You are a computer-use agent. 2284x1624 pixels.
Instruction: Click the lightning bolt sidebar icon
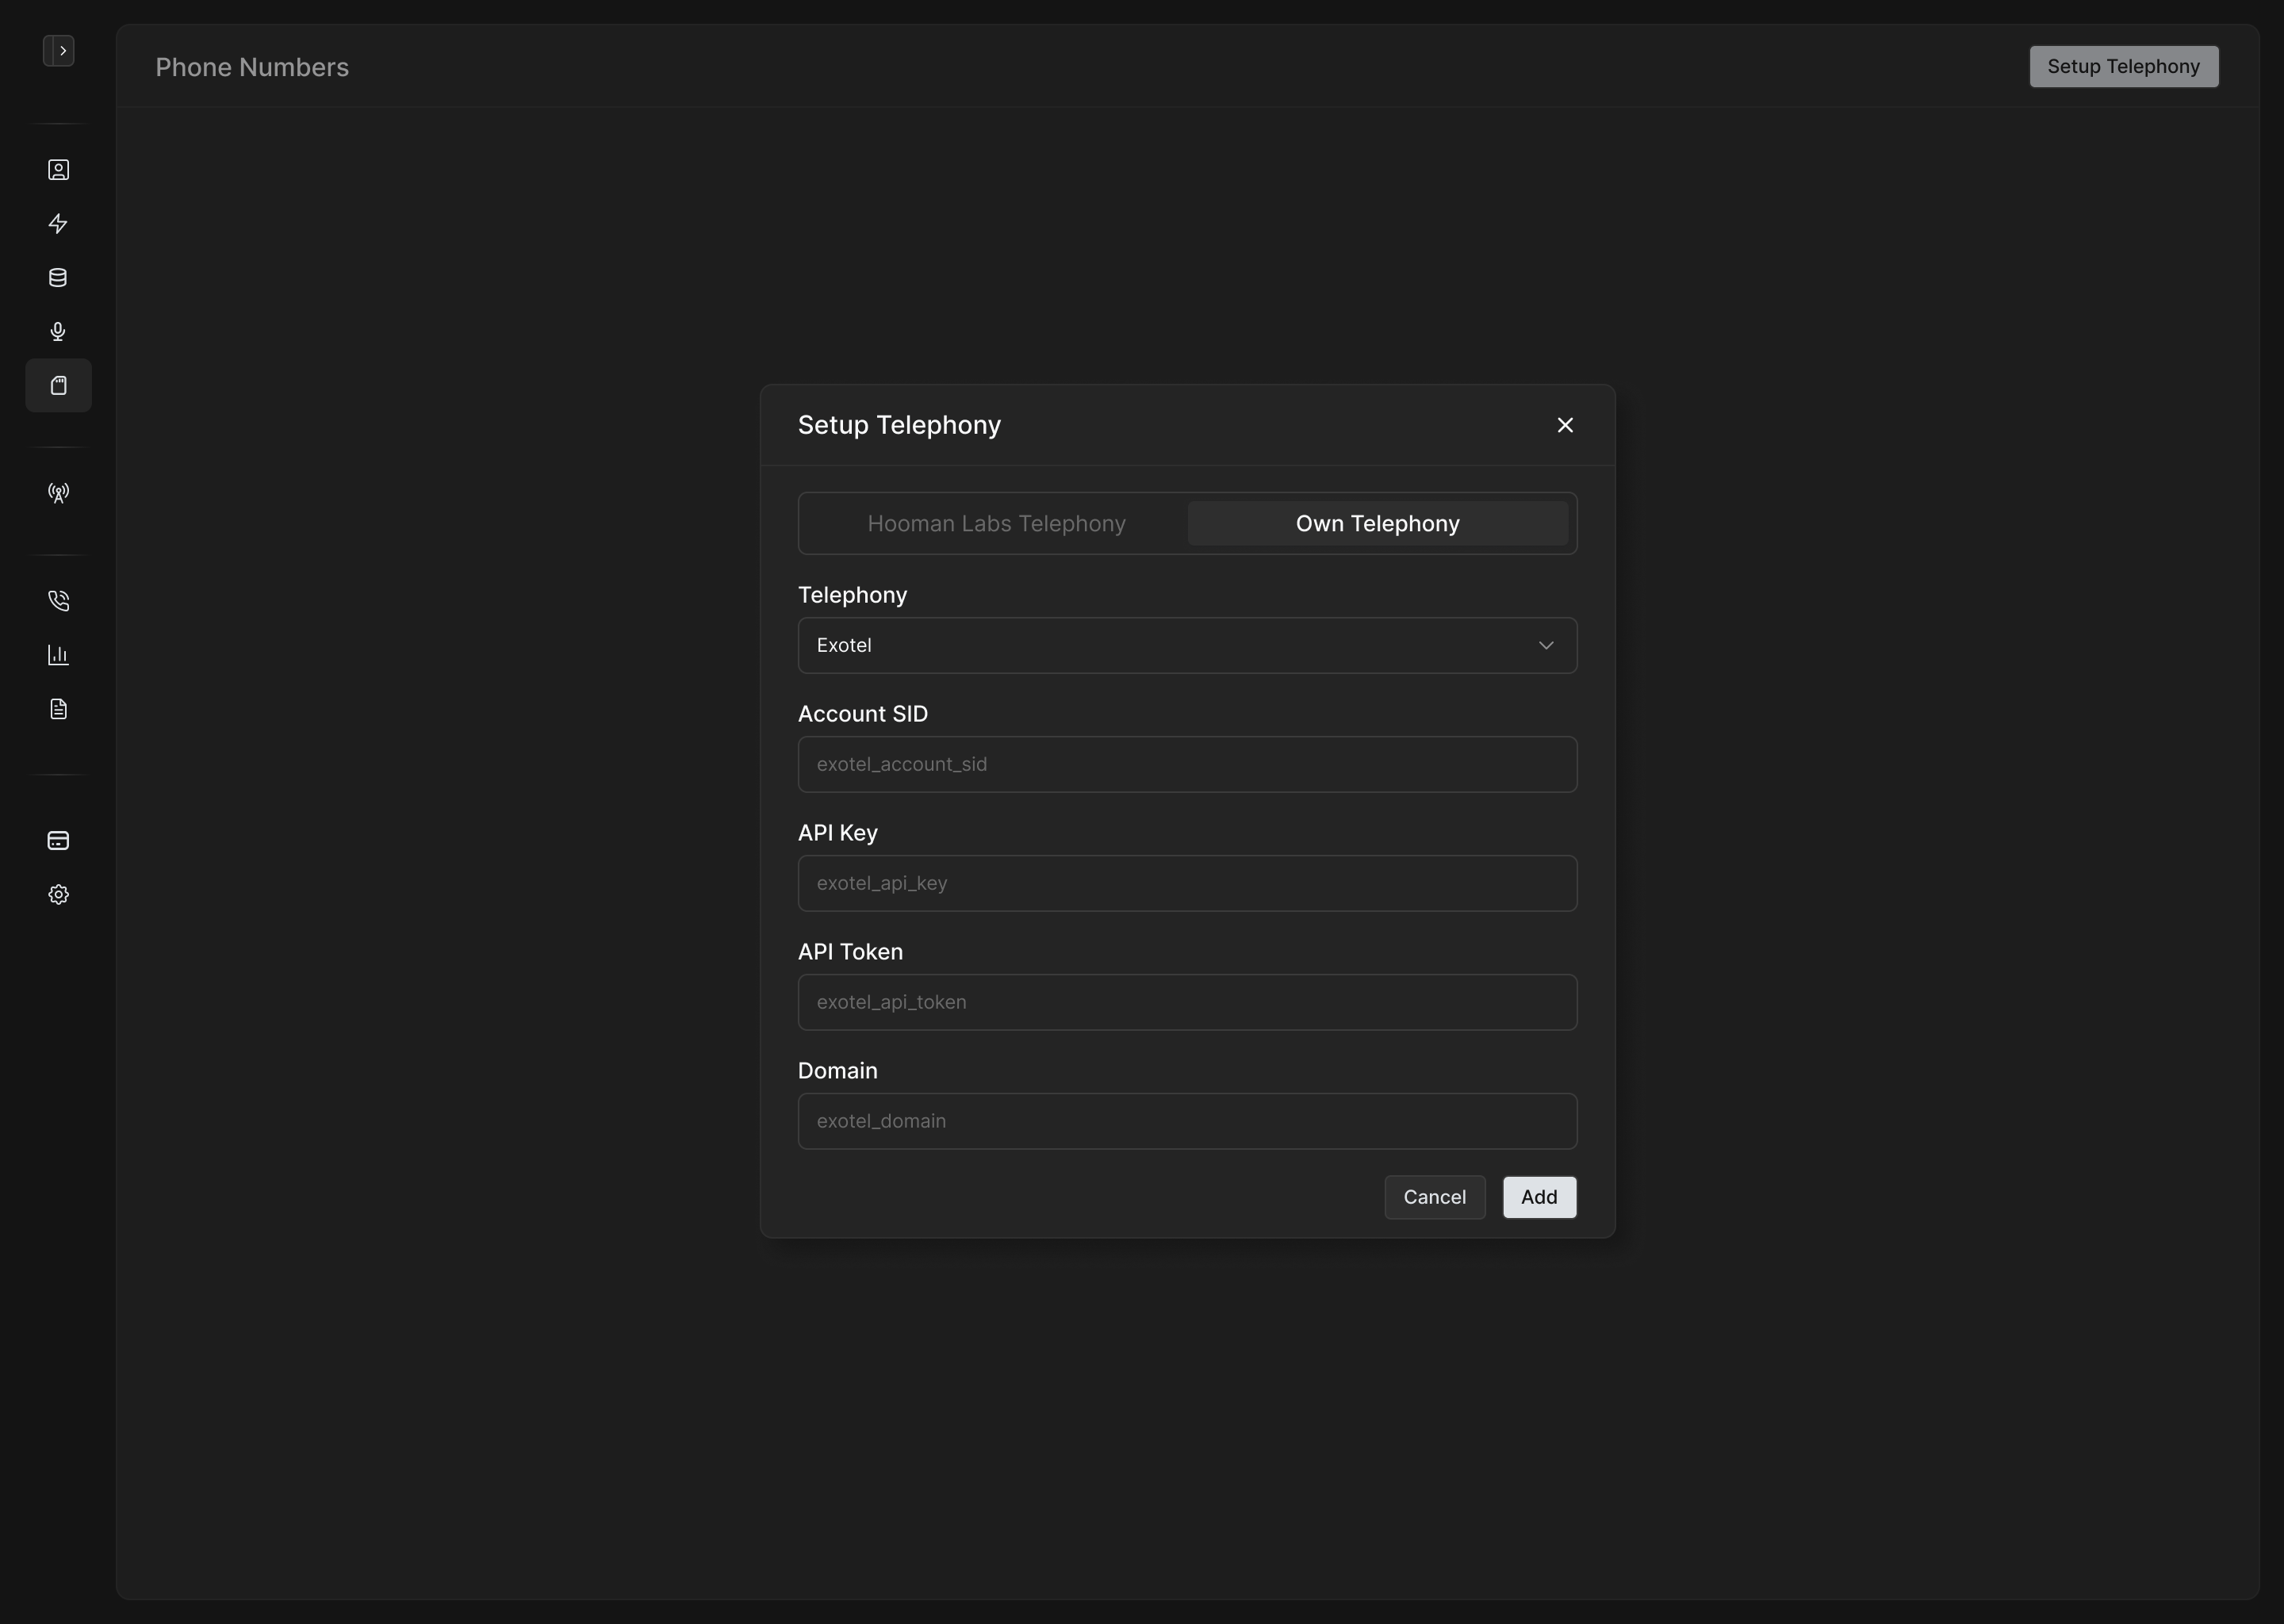click(x=58, y=224)
